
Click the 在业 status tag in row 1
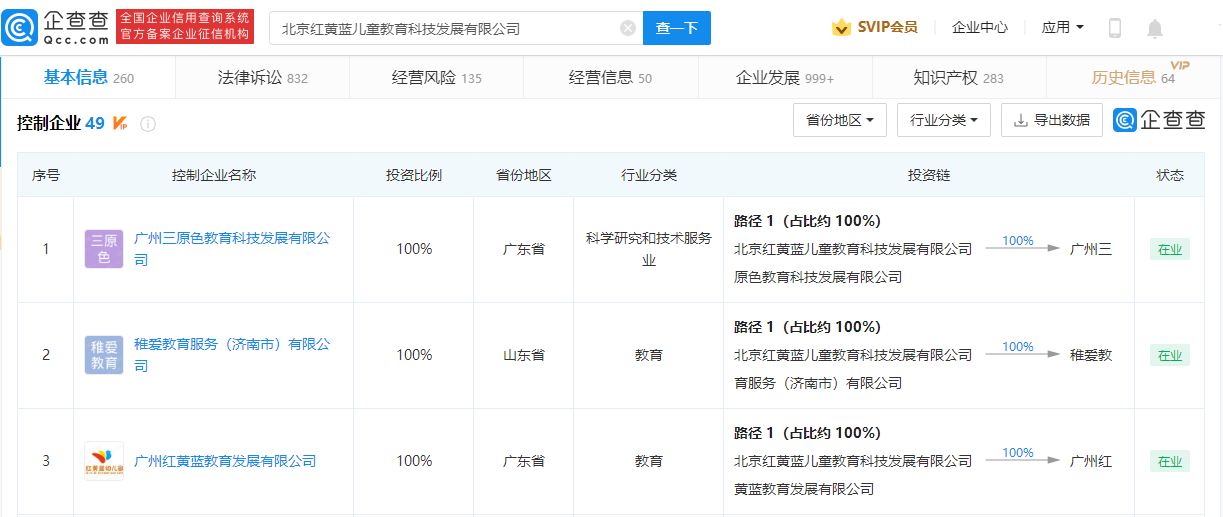click(x=1170, y=249)
